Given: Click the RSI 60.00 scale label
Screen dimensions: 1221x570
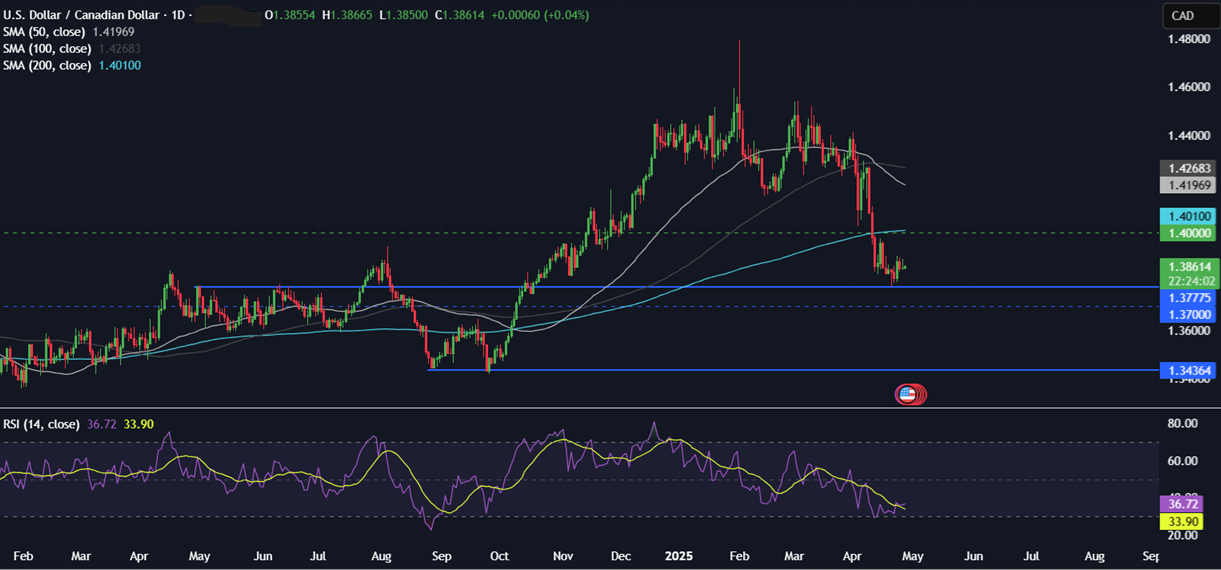Looking at the screenshot, I should point(1184,461).
